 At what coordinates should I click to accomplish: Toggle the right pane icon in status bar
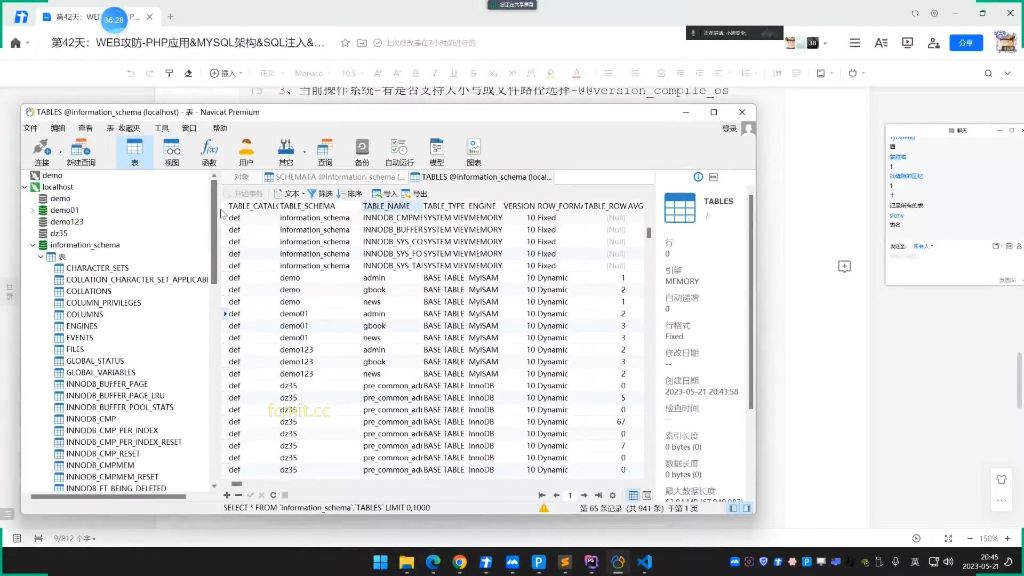pyautogui.click(x=746, y=508)
